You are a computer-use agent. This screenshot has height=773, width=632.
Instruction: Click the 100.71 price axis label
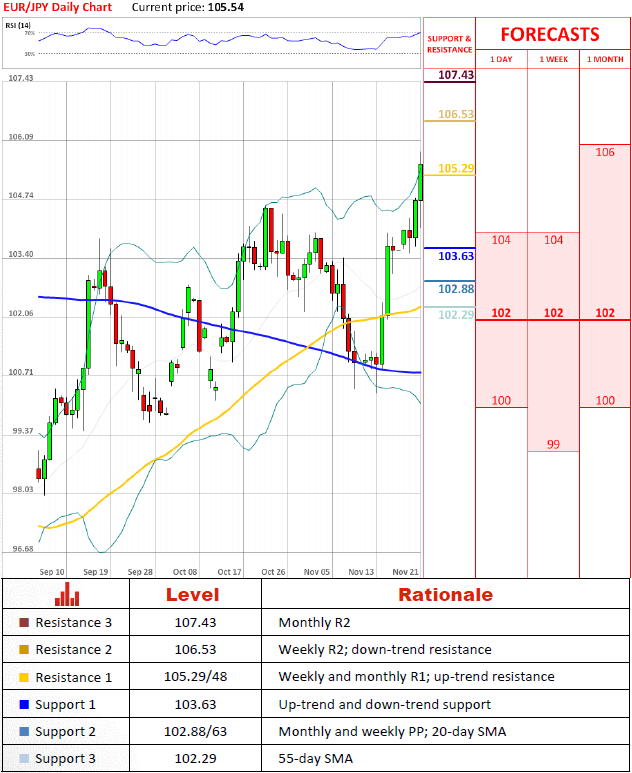pos(21,372)
